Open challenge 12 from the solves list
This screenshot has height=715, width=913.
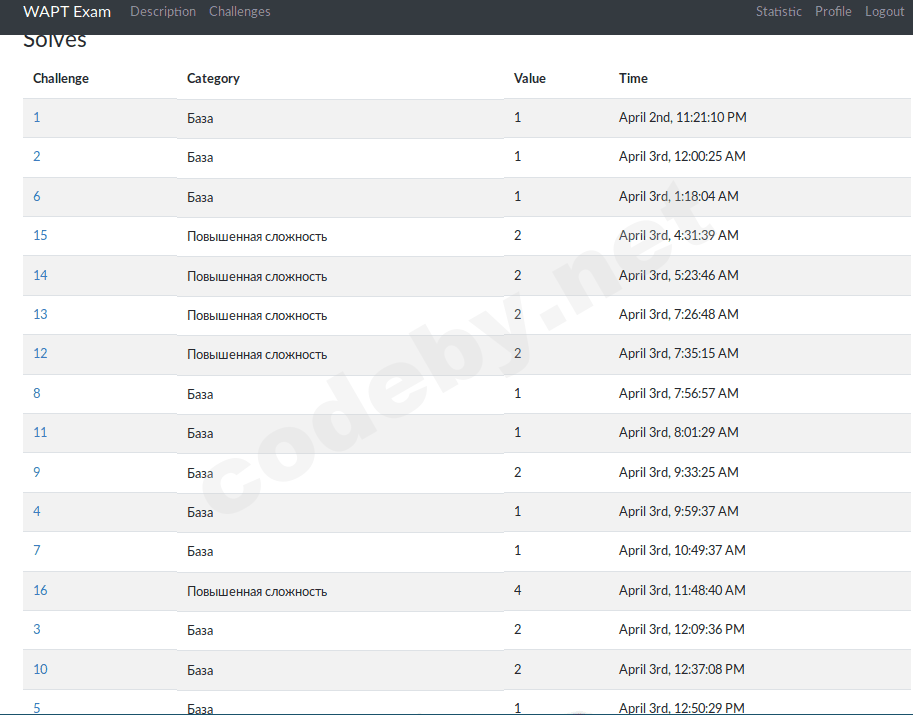40,353
